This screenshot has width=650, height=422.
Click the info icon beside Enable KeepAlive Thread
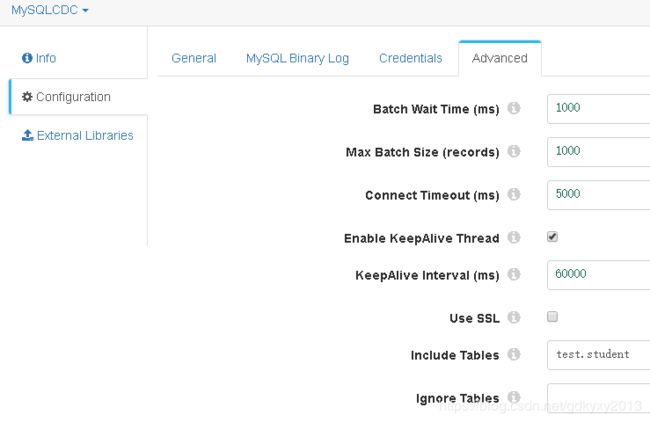(514, 238)
